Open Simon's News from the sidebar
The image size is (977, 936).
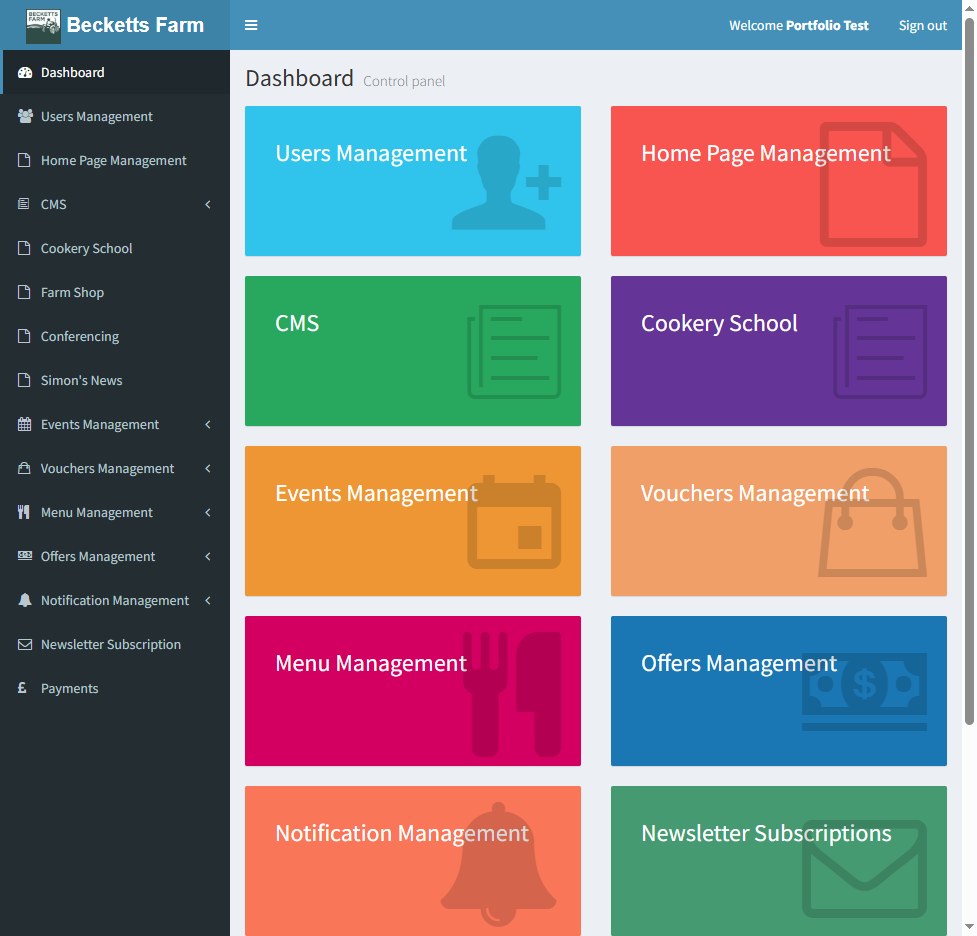click(116, 380)
